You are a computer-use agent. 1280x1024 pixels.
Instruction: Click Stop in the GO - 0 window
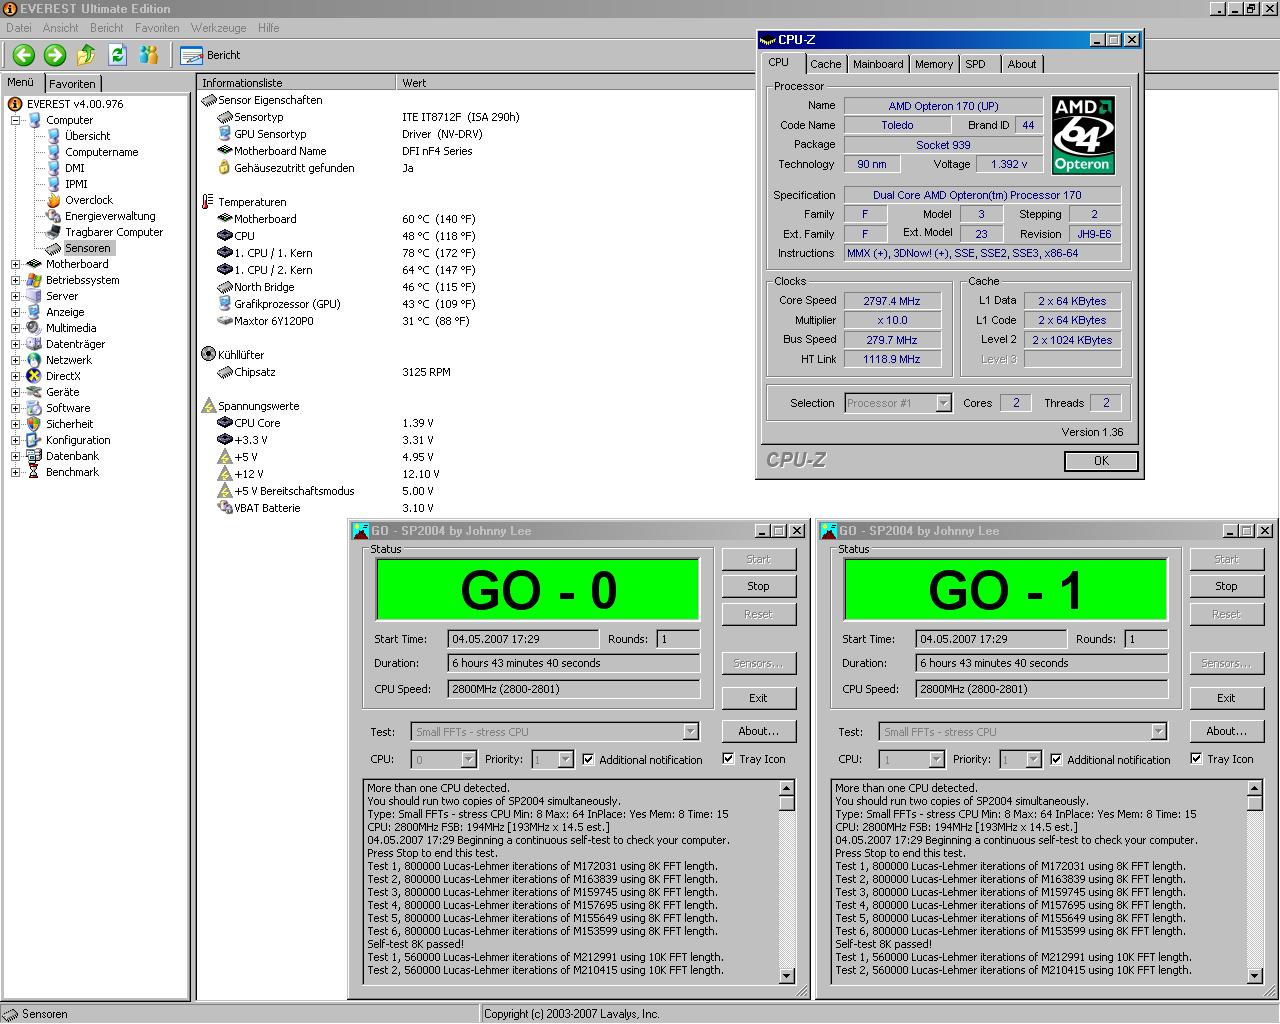tap(758, 586)
